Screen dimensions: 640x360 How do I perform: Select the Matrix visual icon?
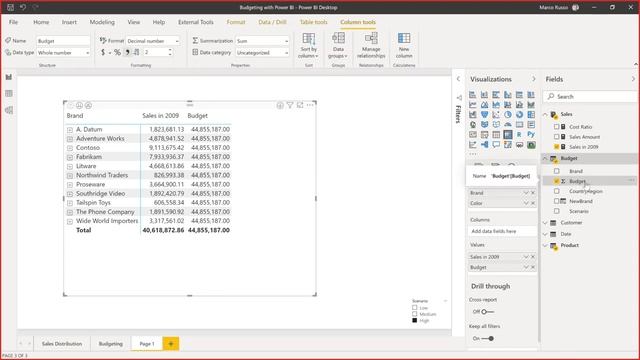[508, 134]
